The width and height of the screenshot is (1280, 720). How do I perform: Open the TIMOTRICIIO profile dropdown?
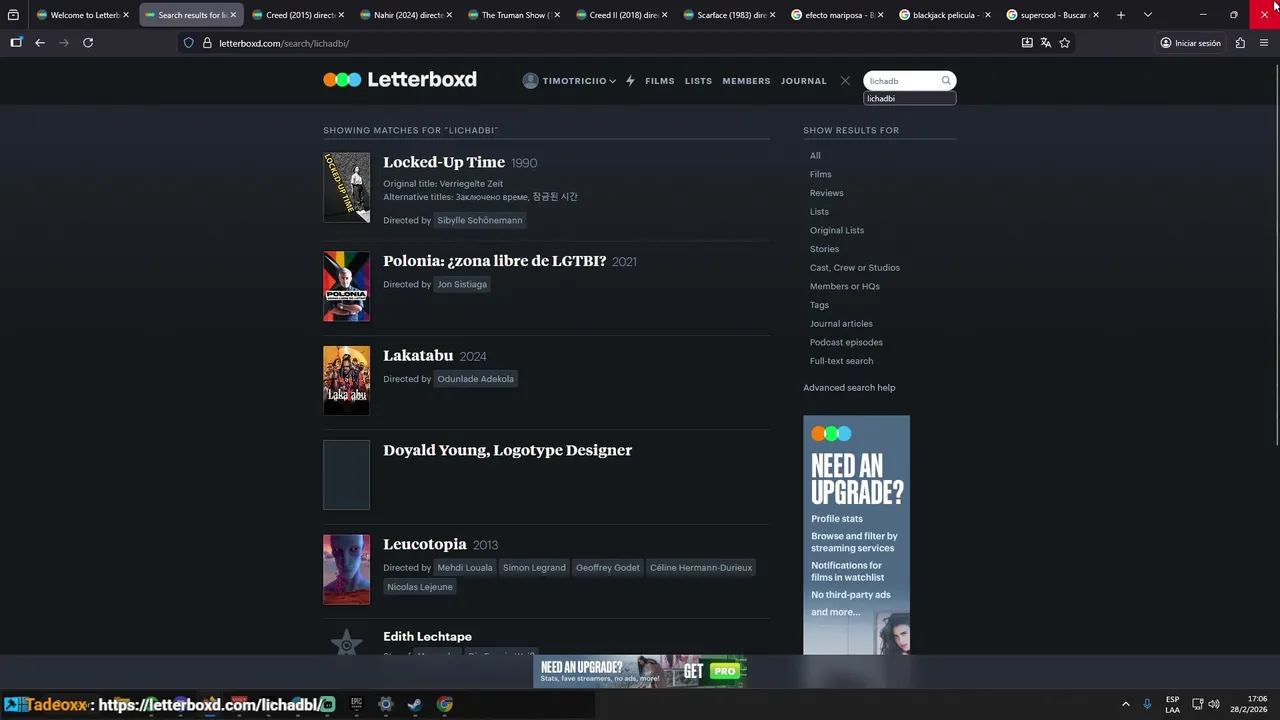[x=569, y=81]
